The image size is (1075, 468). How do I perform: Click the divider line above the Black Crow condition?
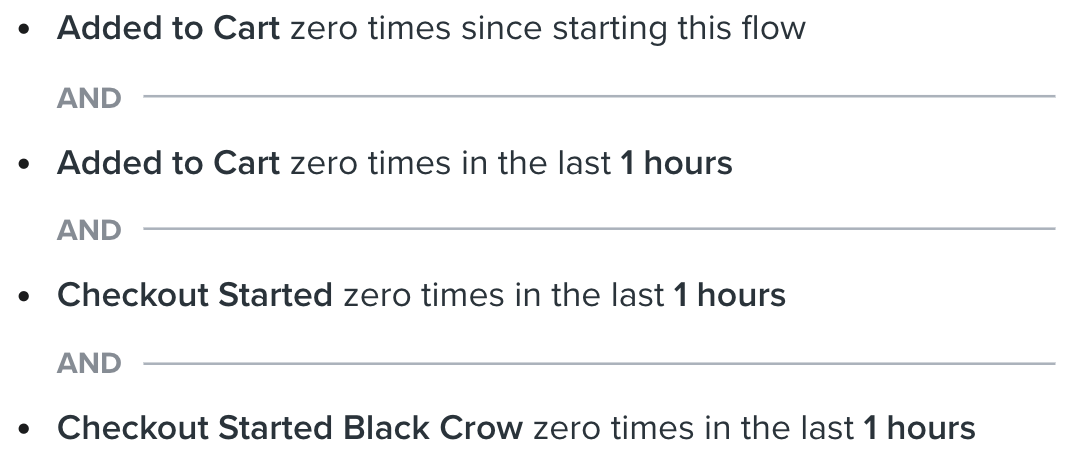pyautogui.click(x=599, y=364)
